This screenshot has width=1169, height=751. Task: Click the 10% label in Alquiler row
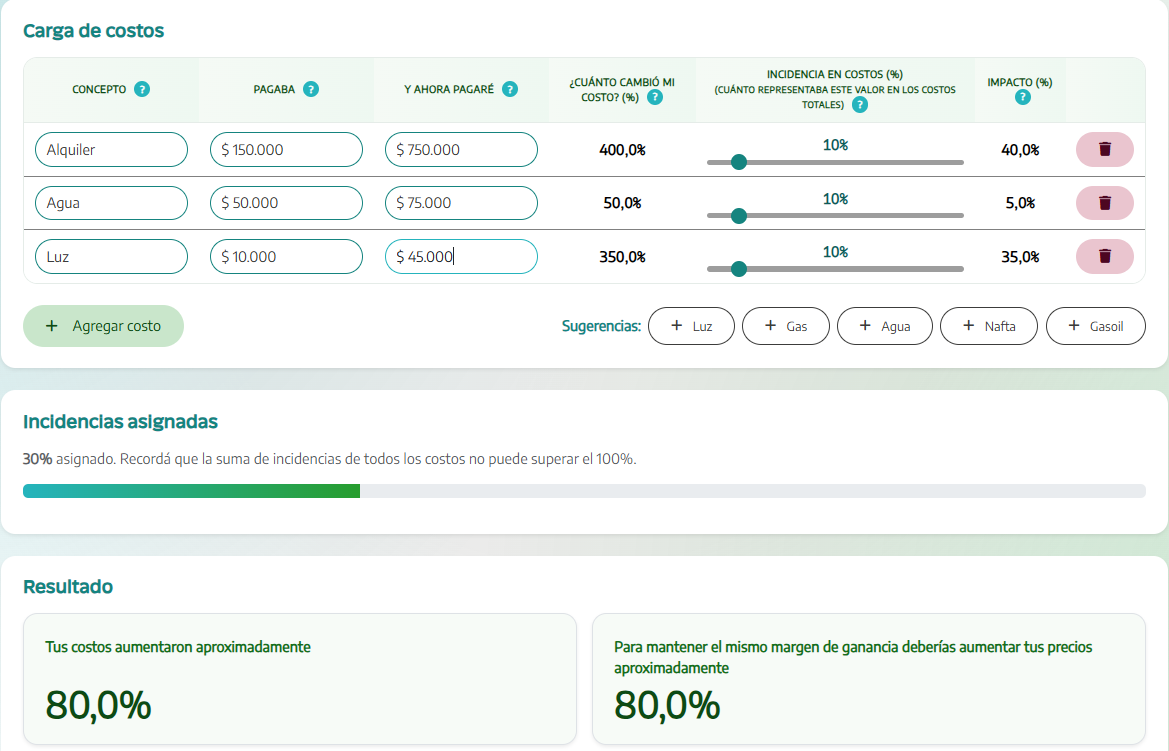(835, 145)
